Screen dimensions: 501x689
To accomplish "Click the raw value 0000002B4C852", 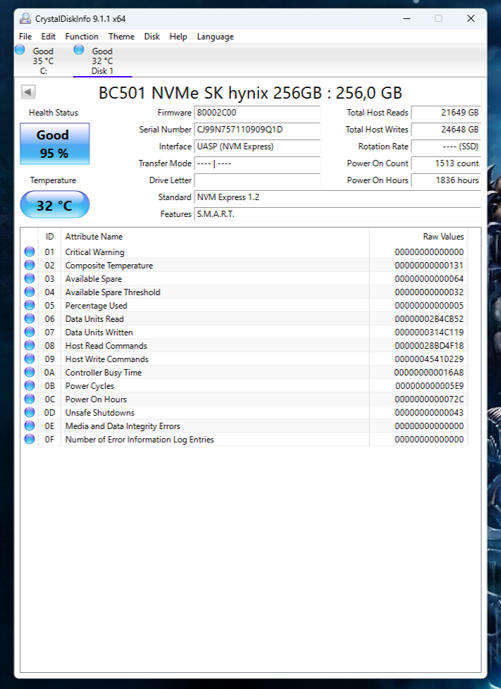I will click(429, 319).
